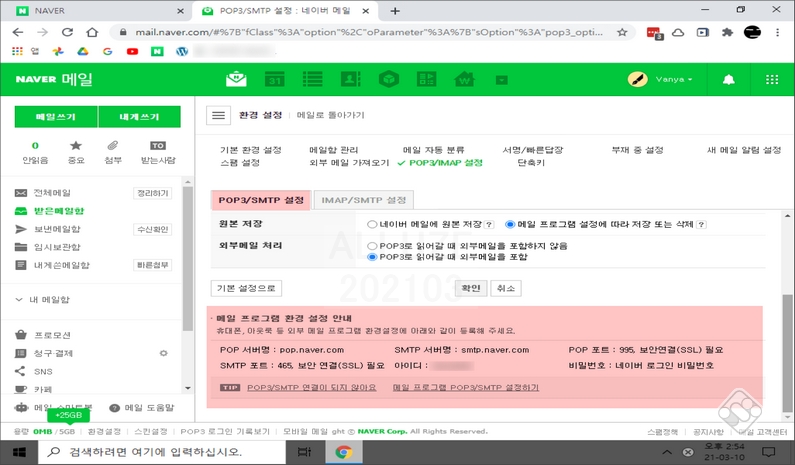The image size is (795, 465).
Task: Open the Naver Works home icon
Action: coord(464,79)
